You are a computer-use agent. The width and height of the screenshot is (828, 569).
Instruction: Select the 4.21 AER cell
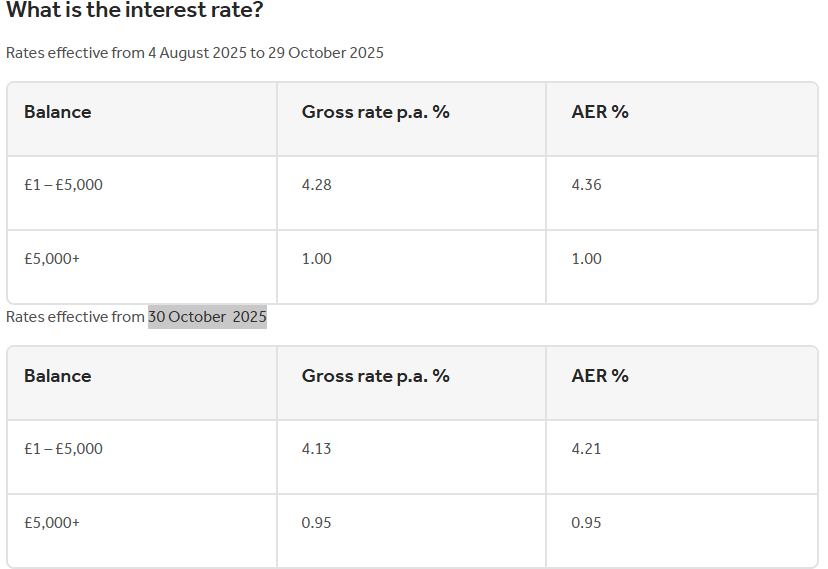682,457
